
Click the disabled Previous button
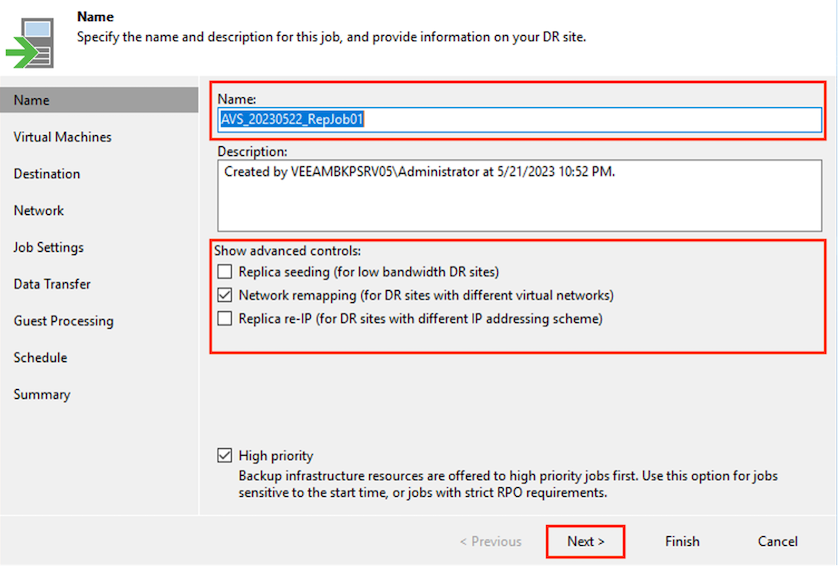(x=490, y=541)
